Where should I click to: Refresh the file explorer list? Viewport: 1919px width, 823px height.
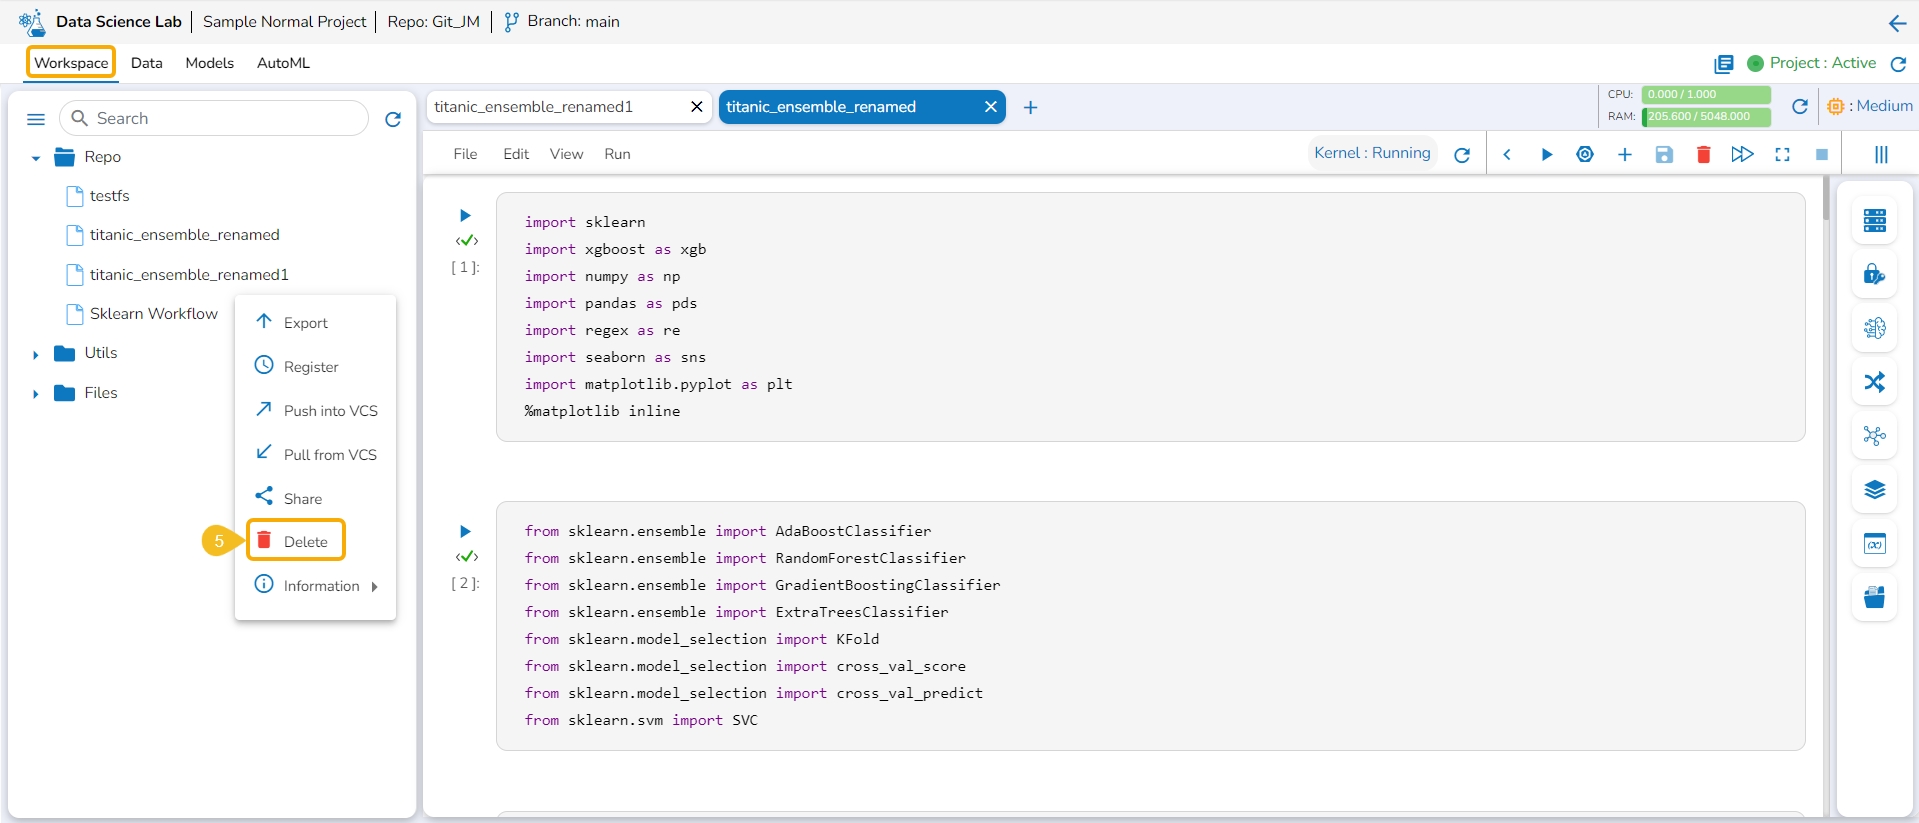[x=393, y=119]
